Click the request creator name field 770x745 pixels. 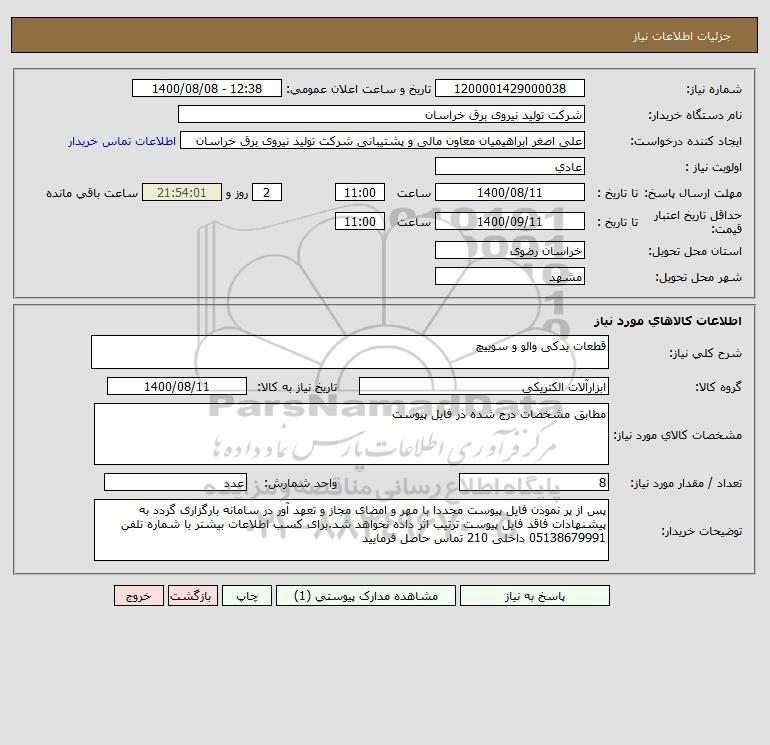click(382, 140)
